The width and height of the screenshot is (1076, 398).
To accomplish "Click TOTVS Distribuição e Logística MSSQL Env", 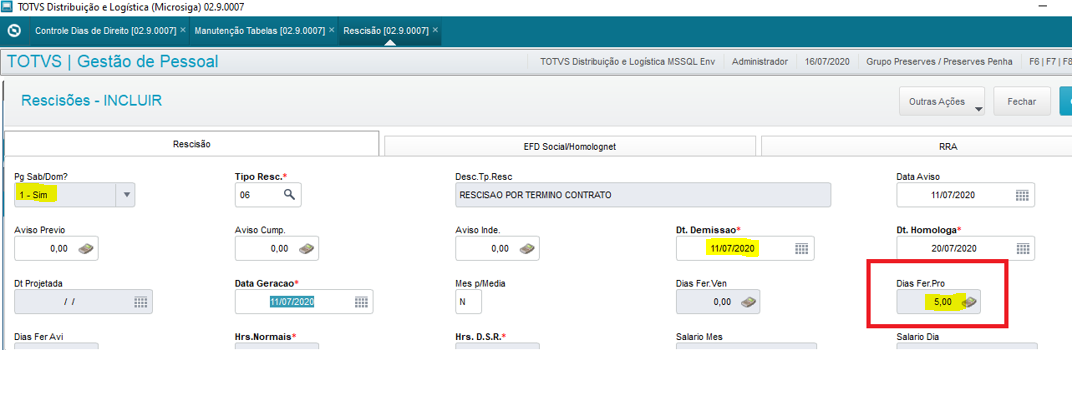I will (627, 62).
